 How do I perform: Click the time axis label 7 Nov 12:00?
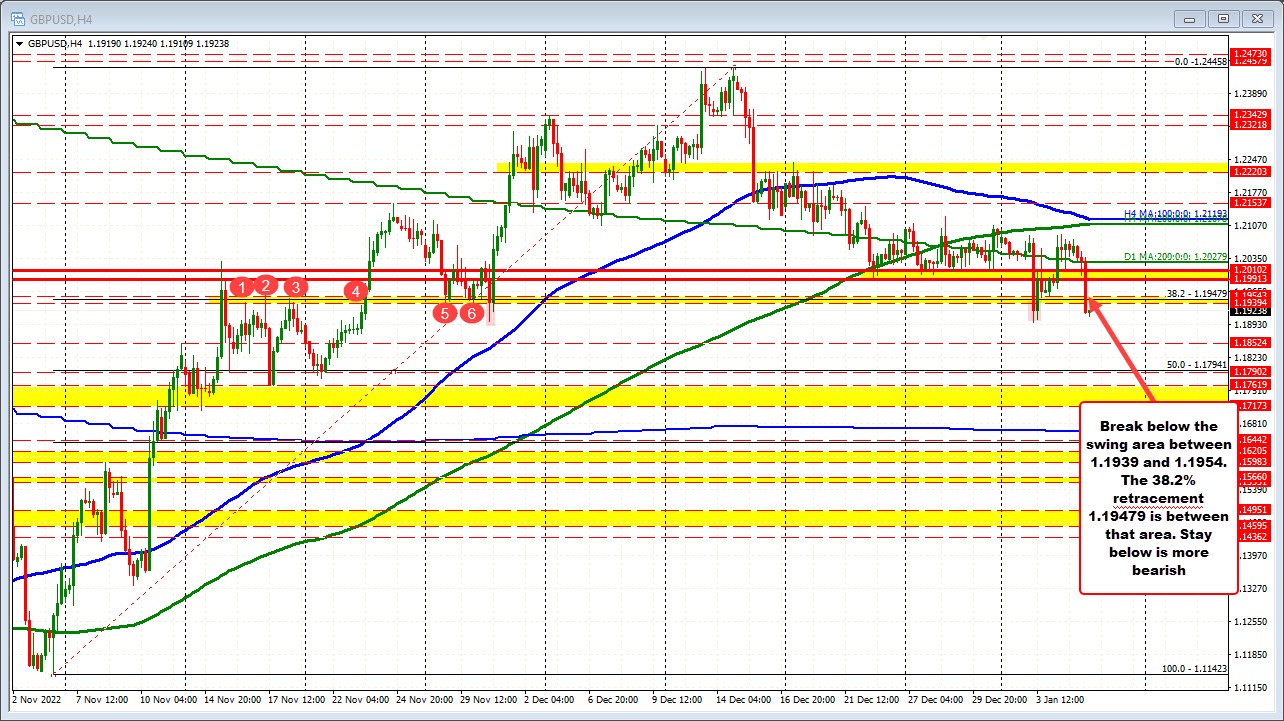tap(103, 702)
